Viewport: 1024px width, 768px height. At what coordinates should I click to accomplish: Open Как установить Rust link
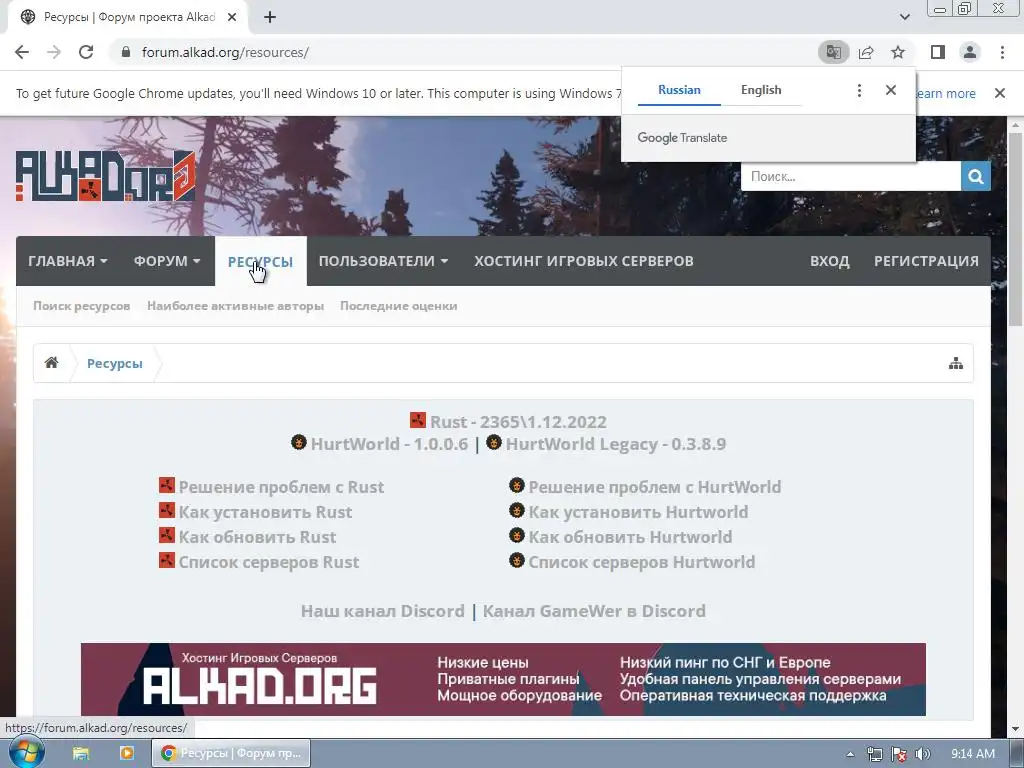(x=265, y=512)
